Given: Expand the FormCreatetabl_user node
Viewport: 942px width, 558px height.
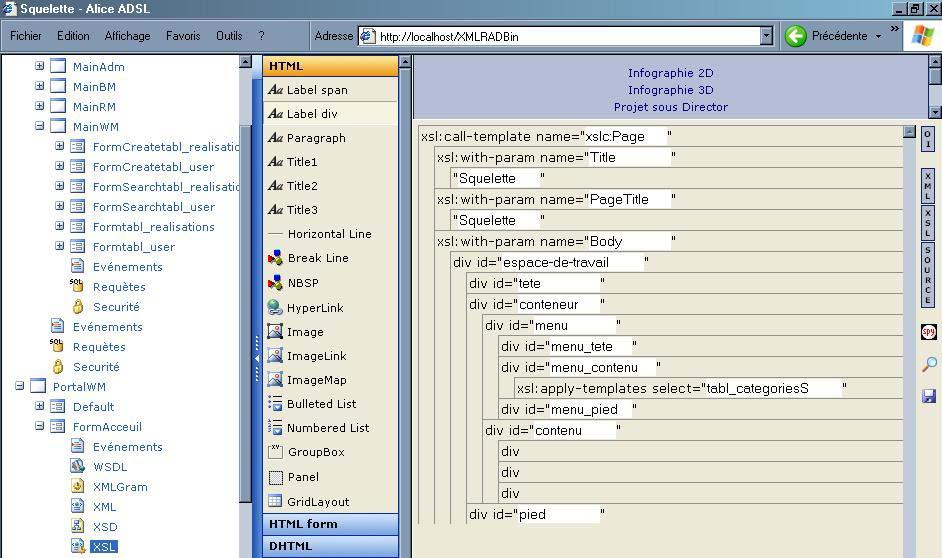Looking at the screenshot, I should point(60,167).
